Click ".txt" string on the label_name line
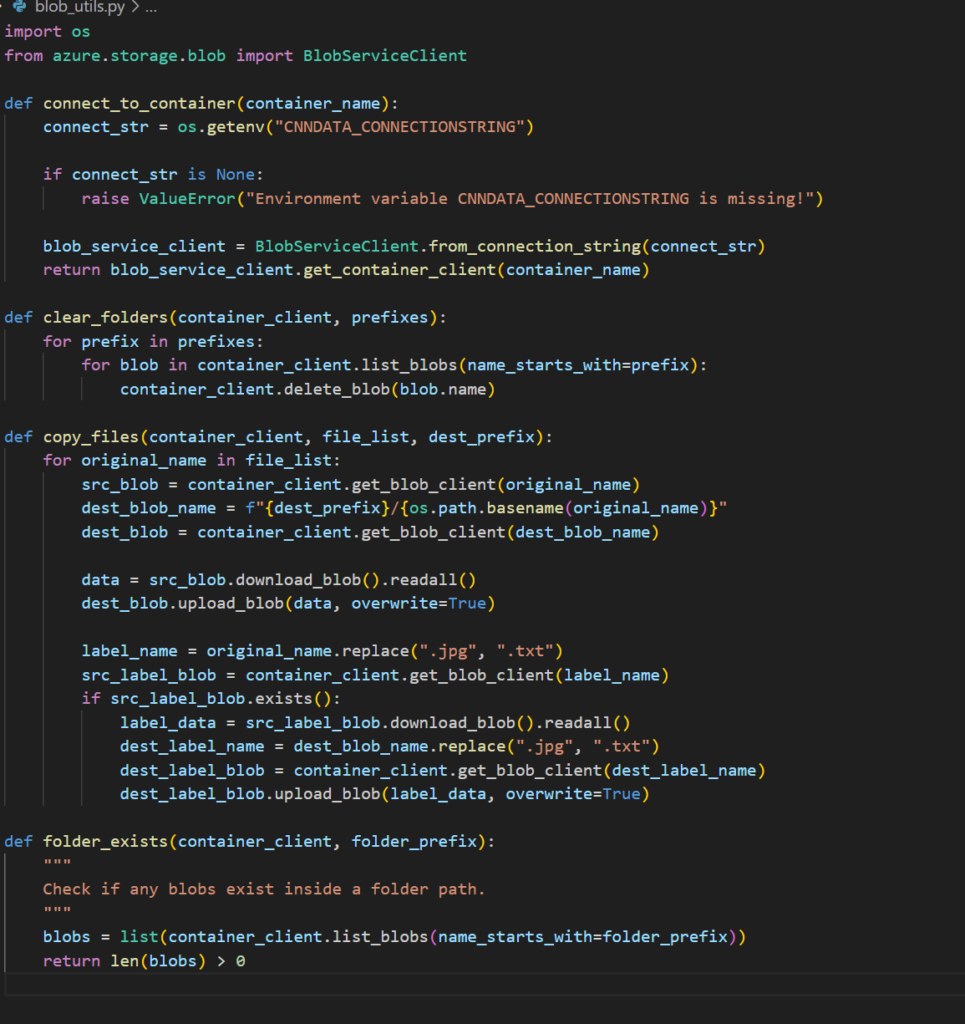This screenshot has height=1024, width=965. (525, 651)
